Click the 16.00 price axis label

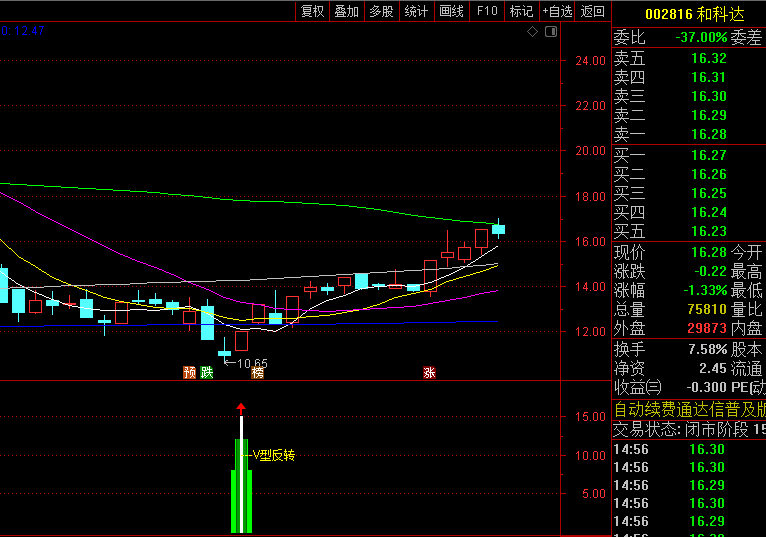[590, 242]
